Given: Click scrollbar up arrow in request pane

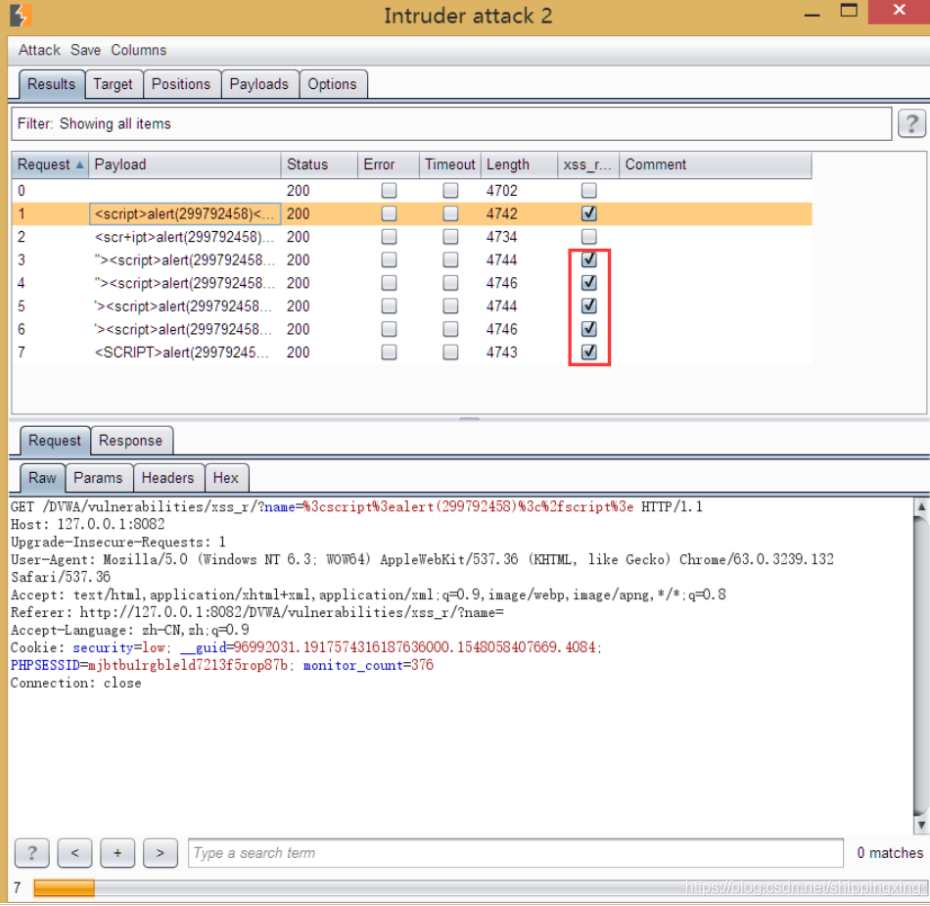Looking at the screenshot, I should point(921,507).
